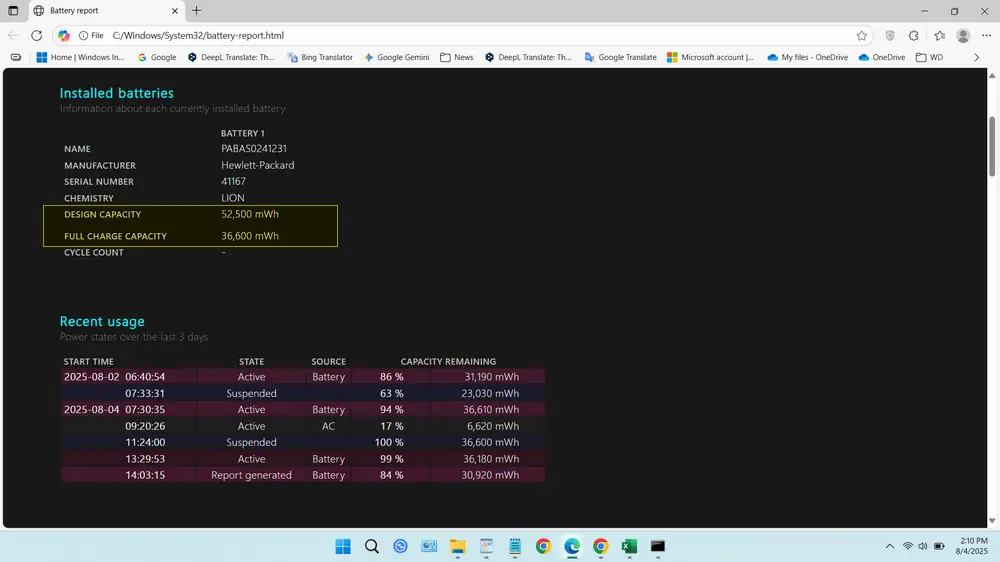Click scrollbar down arrow
The image size is (1000, 562).
click(992, 521)
